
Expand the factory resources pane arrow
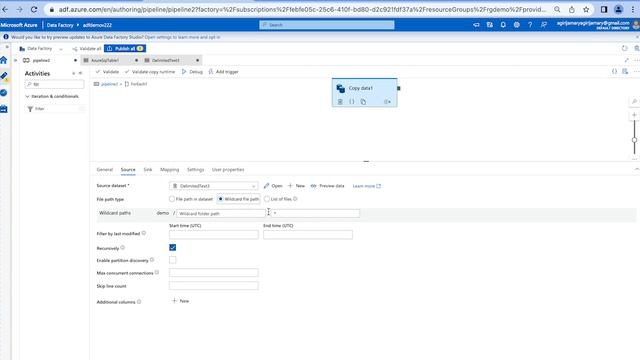point(16,60)
